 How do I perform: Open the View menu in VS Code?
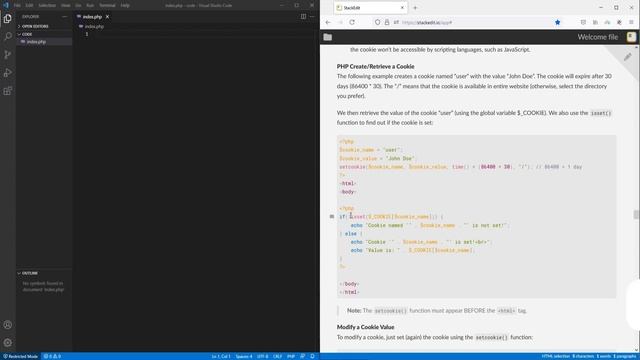click(x=66, y=5)
